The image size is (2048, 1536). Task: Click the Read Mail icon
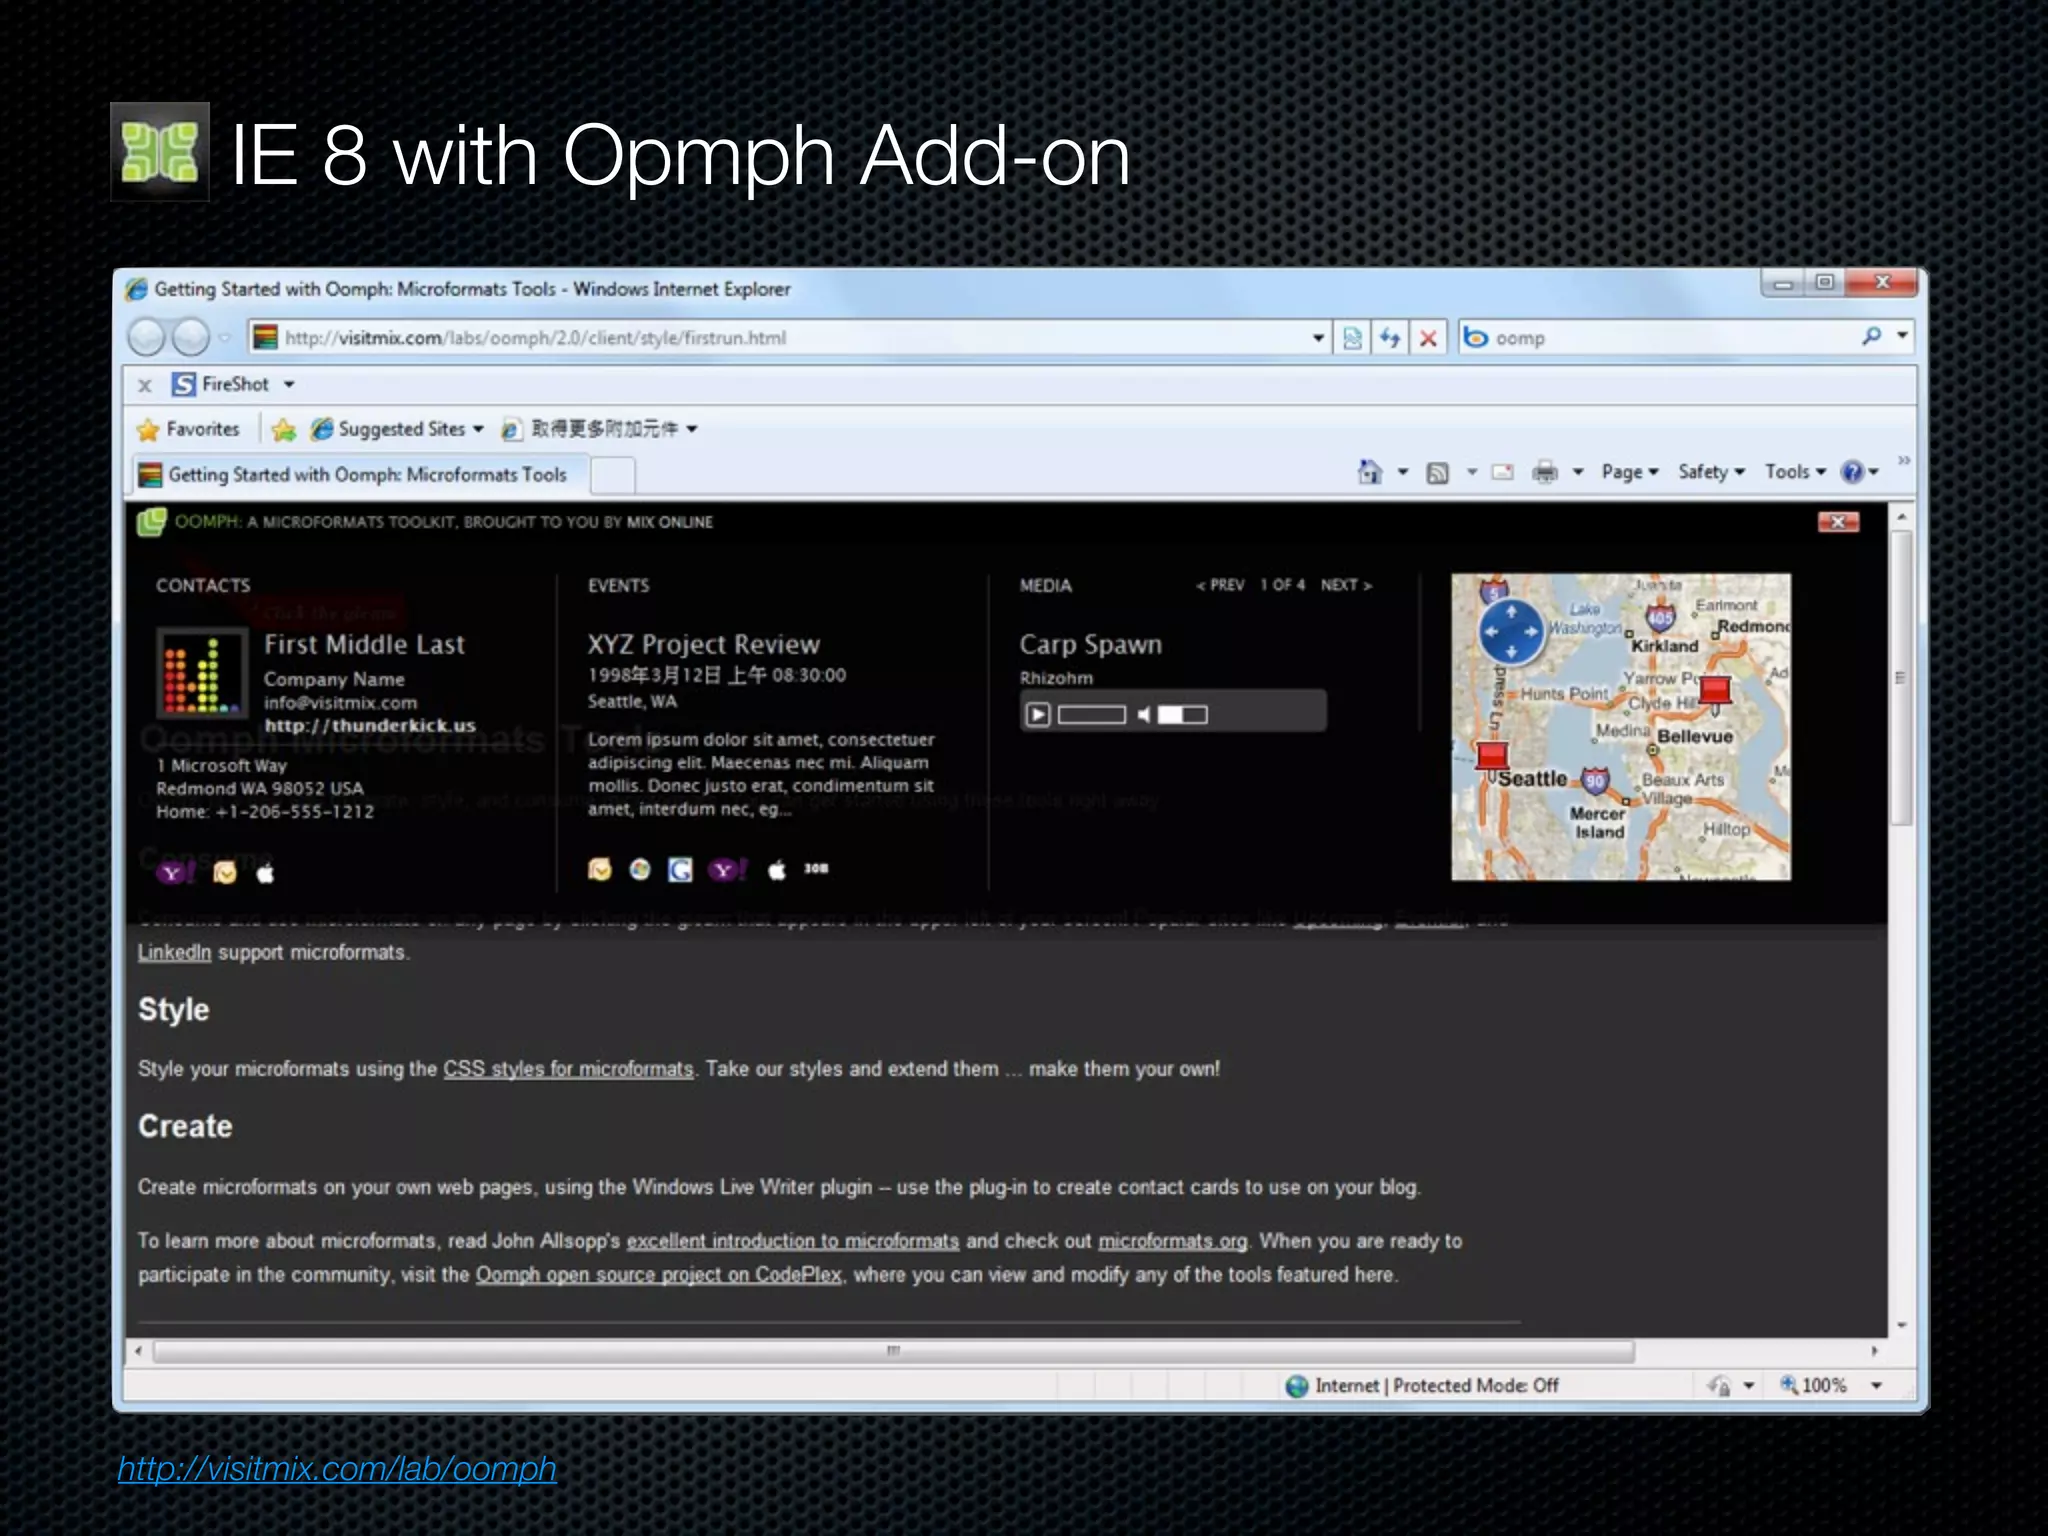[1502, 472]
